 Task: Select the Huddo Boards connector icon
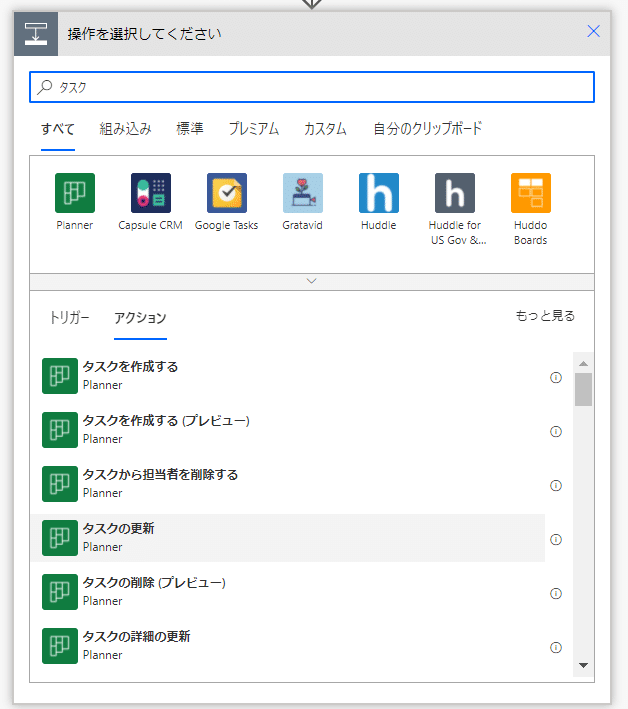point(530,193)
